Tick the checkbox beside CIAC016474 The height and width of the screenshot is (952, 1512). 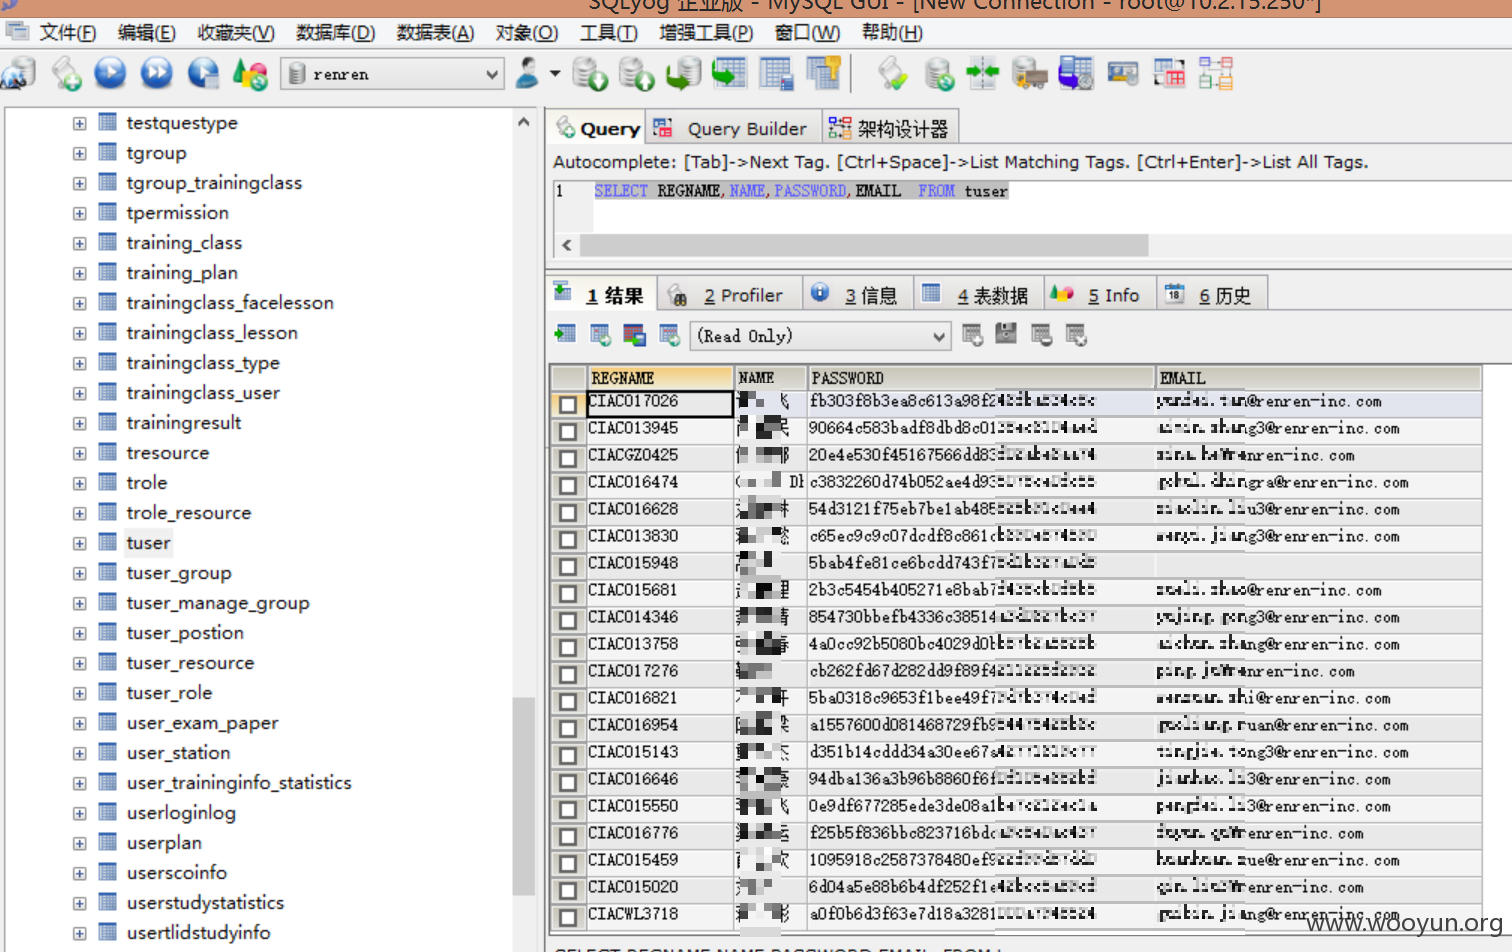click(x=568, y=485)
